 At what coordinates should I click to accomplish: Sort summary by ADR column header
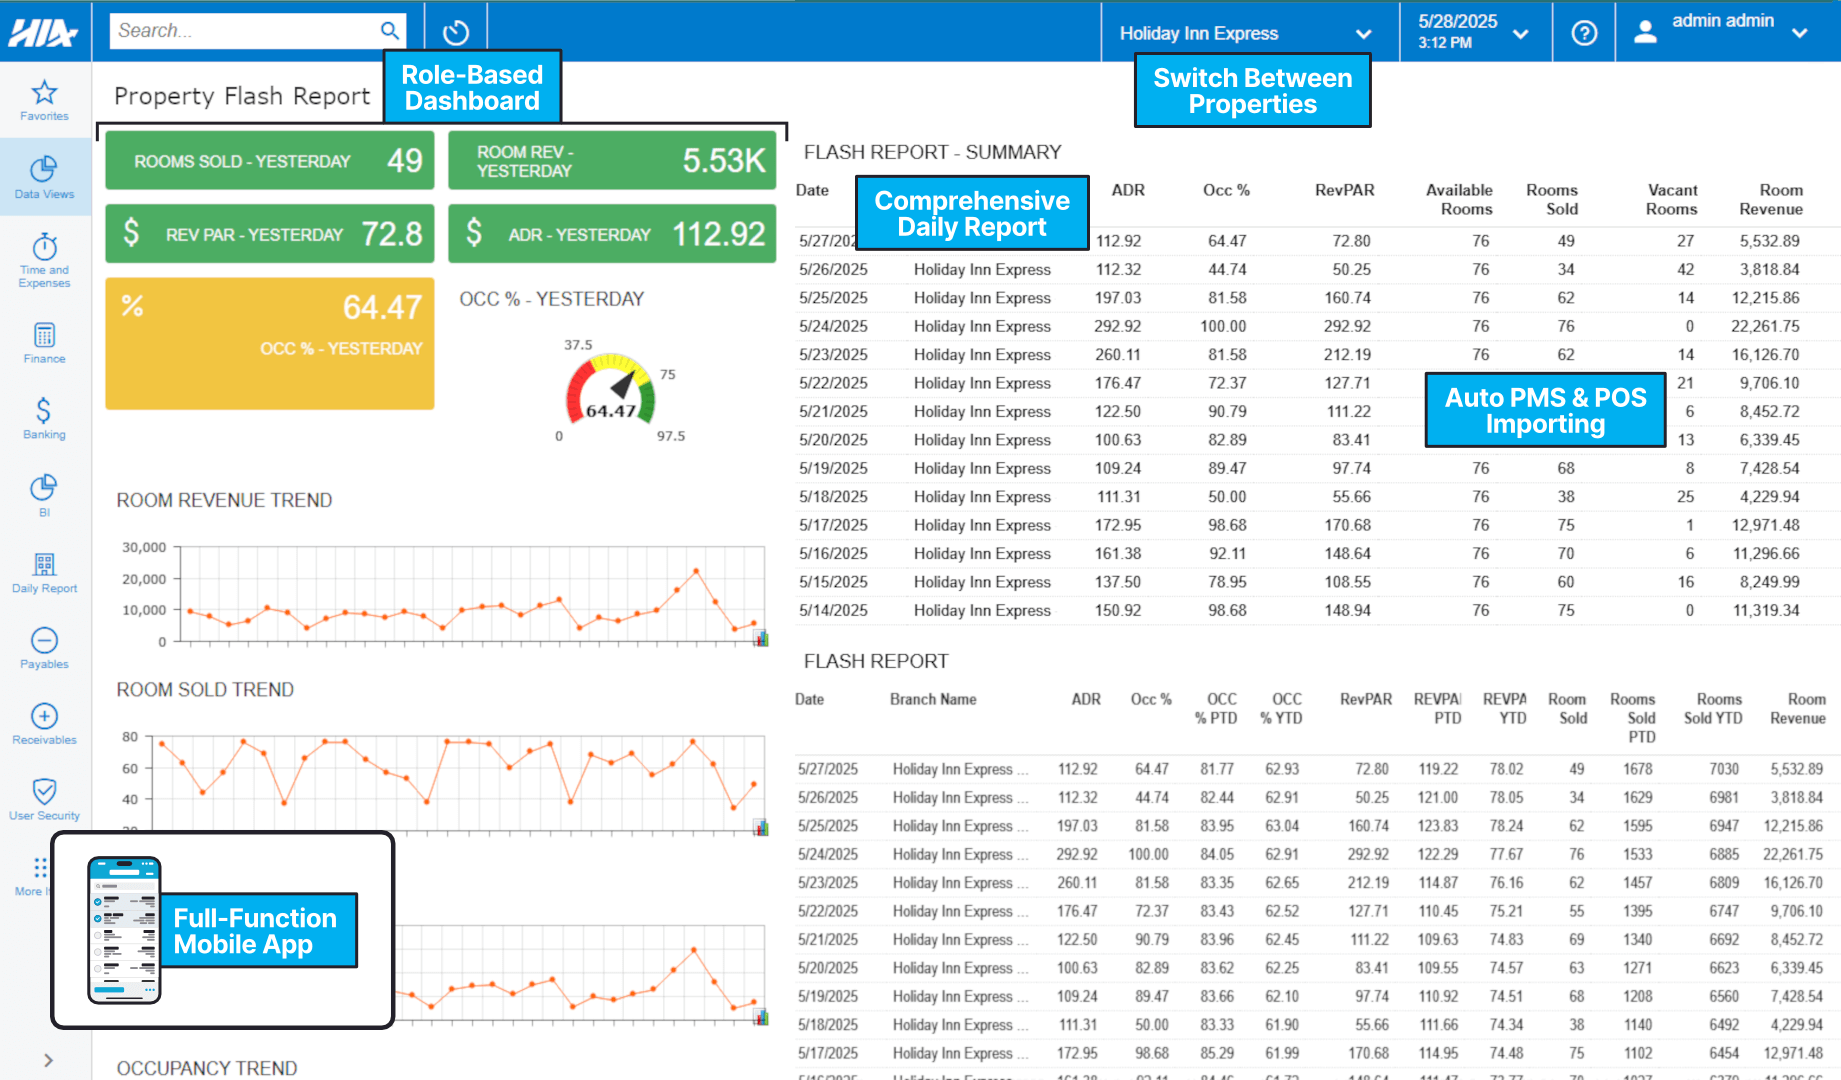(x=1128, y=190)
